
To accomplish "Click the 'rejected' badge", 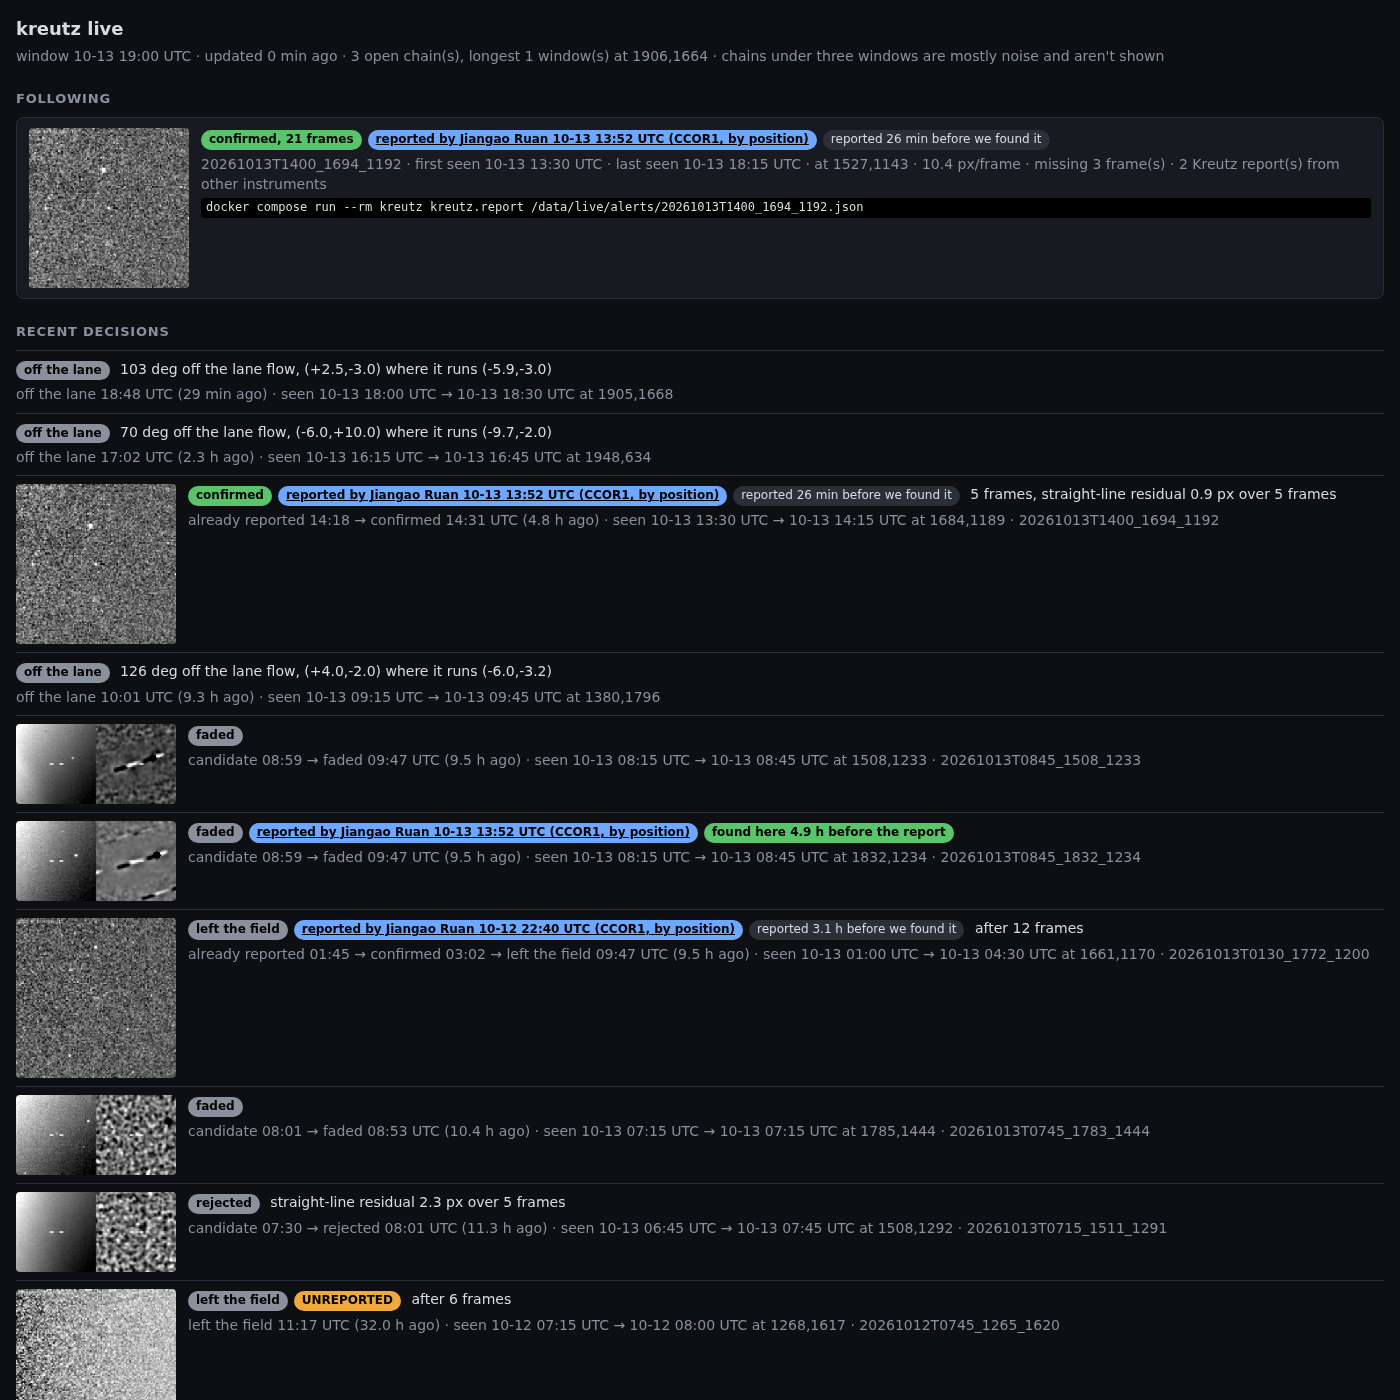I will (x=224, y=1203).
